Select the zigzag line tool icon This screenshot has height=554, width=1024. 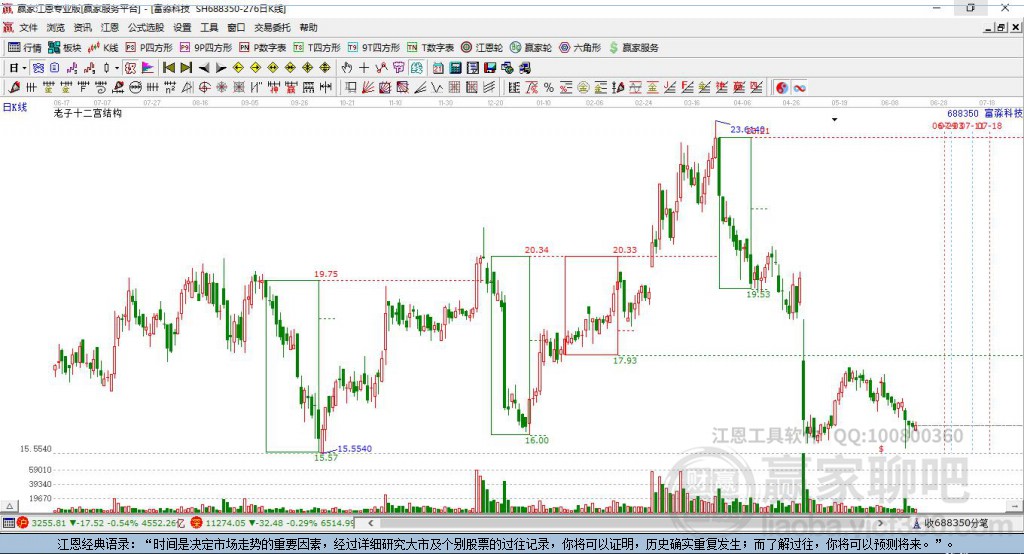(437, 88)
